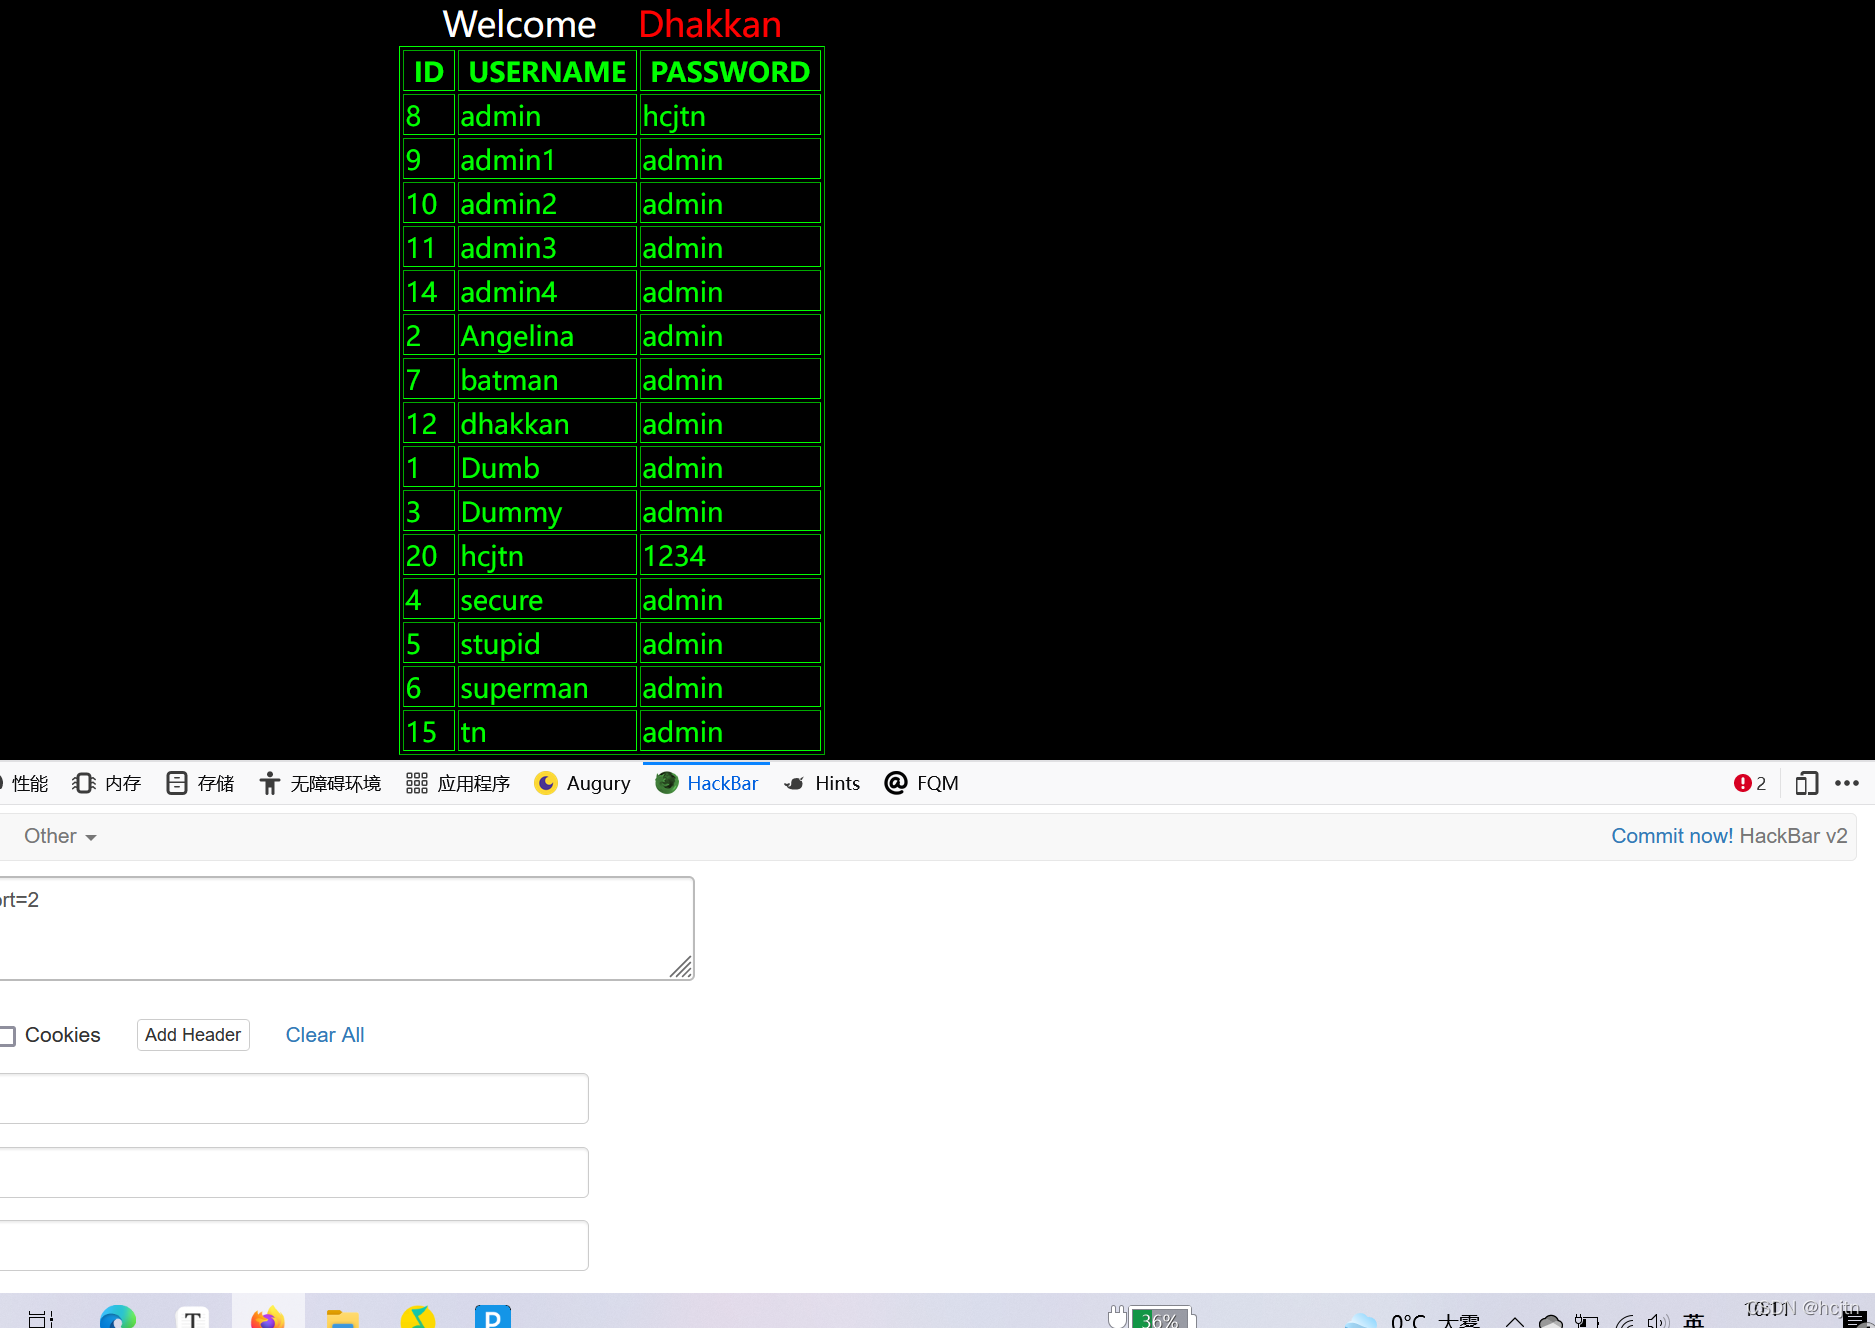The width and height of the screenshot is (1875, 1328).
Task: Click the responsive design mode icon
Action: [1806, 783]
